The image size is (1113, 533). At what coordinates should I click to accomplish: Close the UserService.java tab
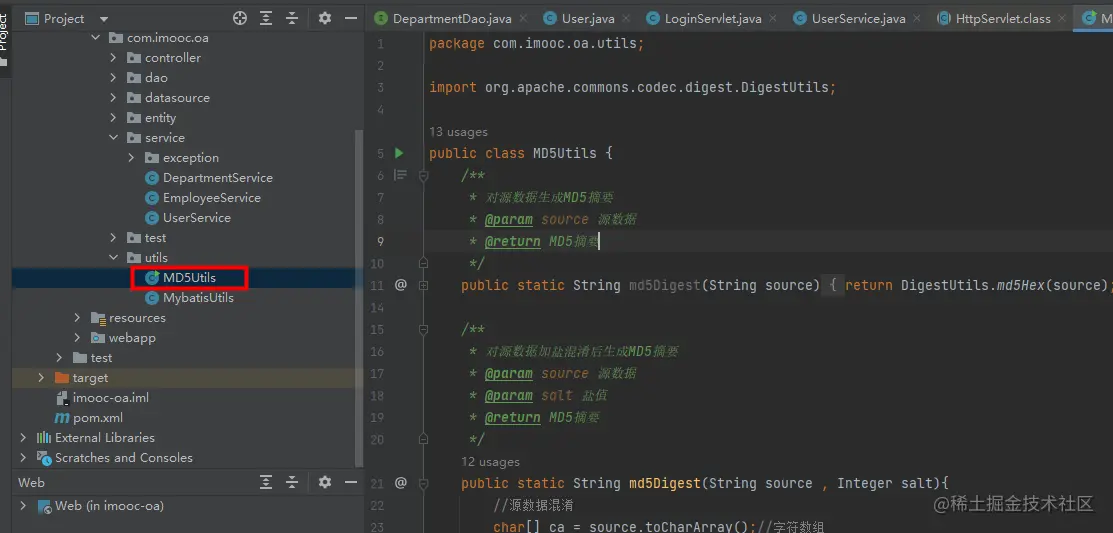[919, 19]
